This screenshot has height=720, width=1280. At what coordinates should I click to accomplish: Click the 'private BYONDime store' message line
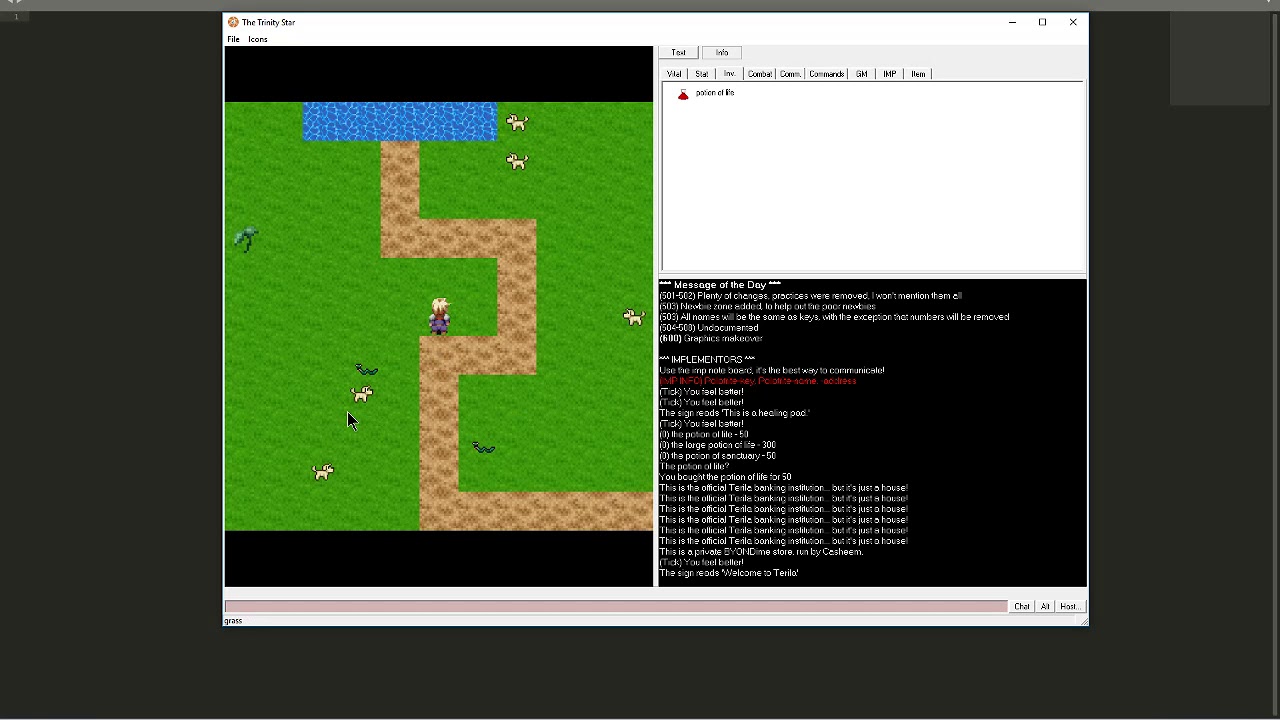point(761,552)
